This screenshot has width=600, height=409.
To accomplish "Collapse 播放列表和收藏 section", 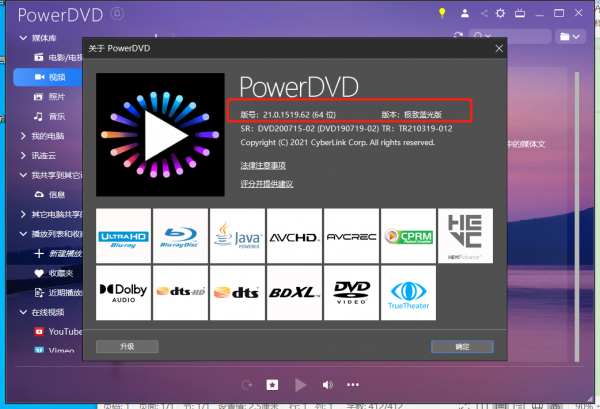I will (x=23, y=233).
